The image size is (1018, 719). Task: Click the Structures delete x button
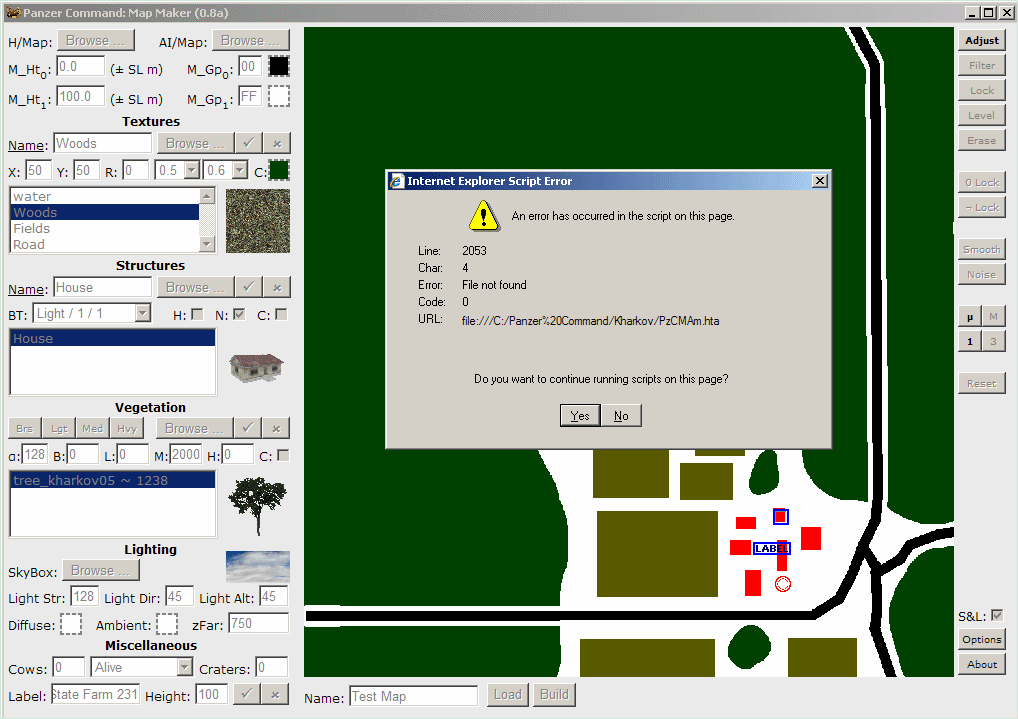coord(277,287)
